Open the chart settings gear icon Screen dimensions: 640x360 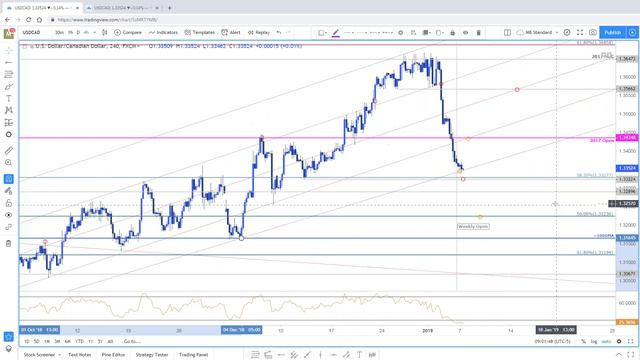tap(567, 32)
